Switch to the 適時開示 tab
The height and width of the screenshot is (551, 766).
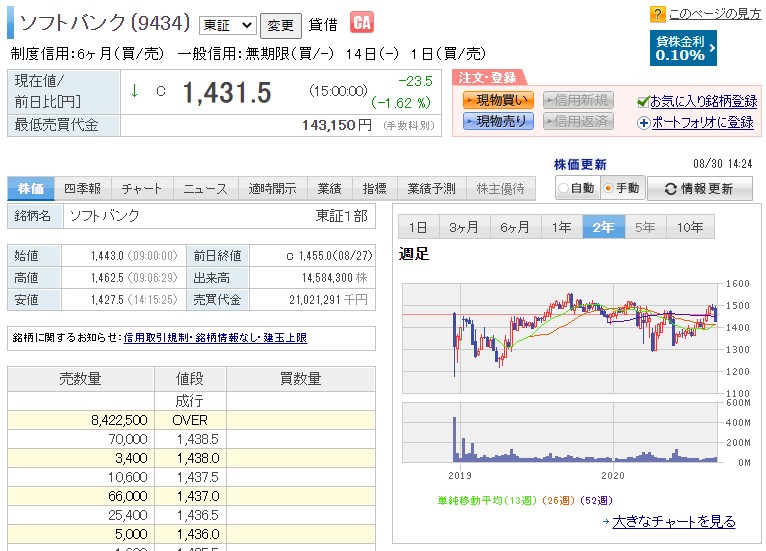[272, 189]
